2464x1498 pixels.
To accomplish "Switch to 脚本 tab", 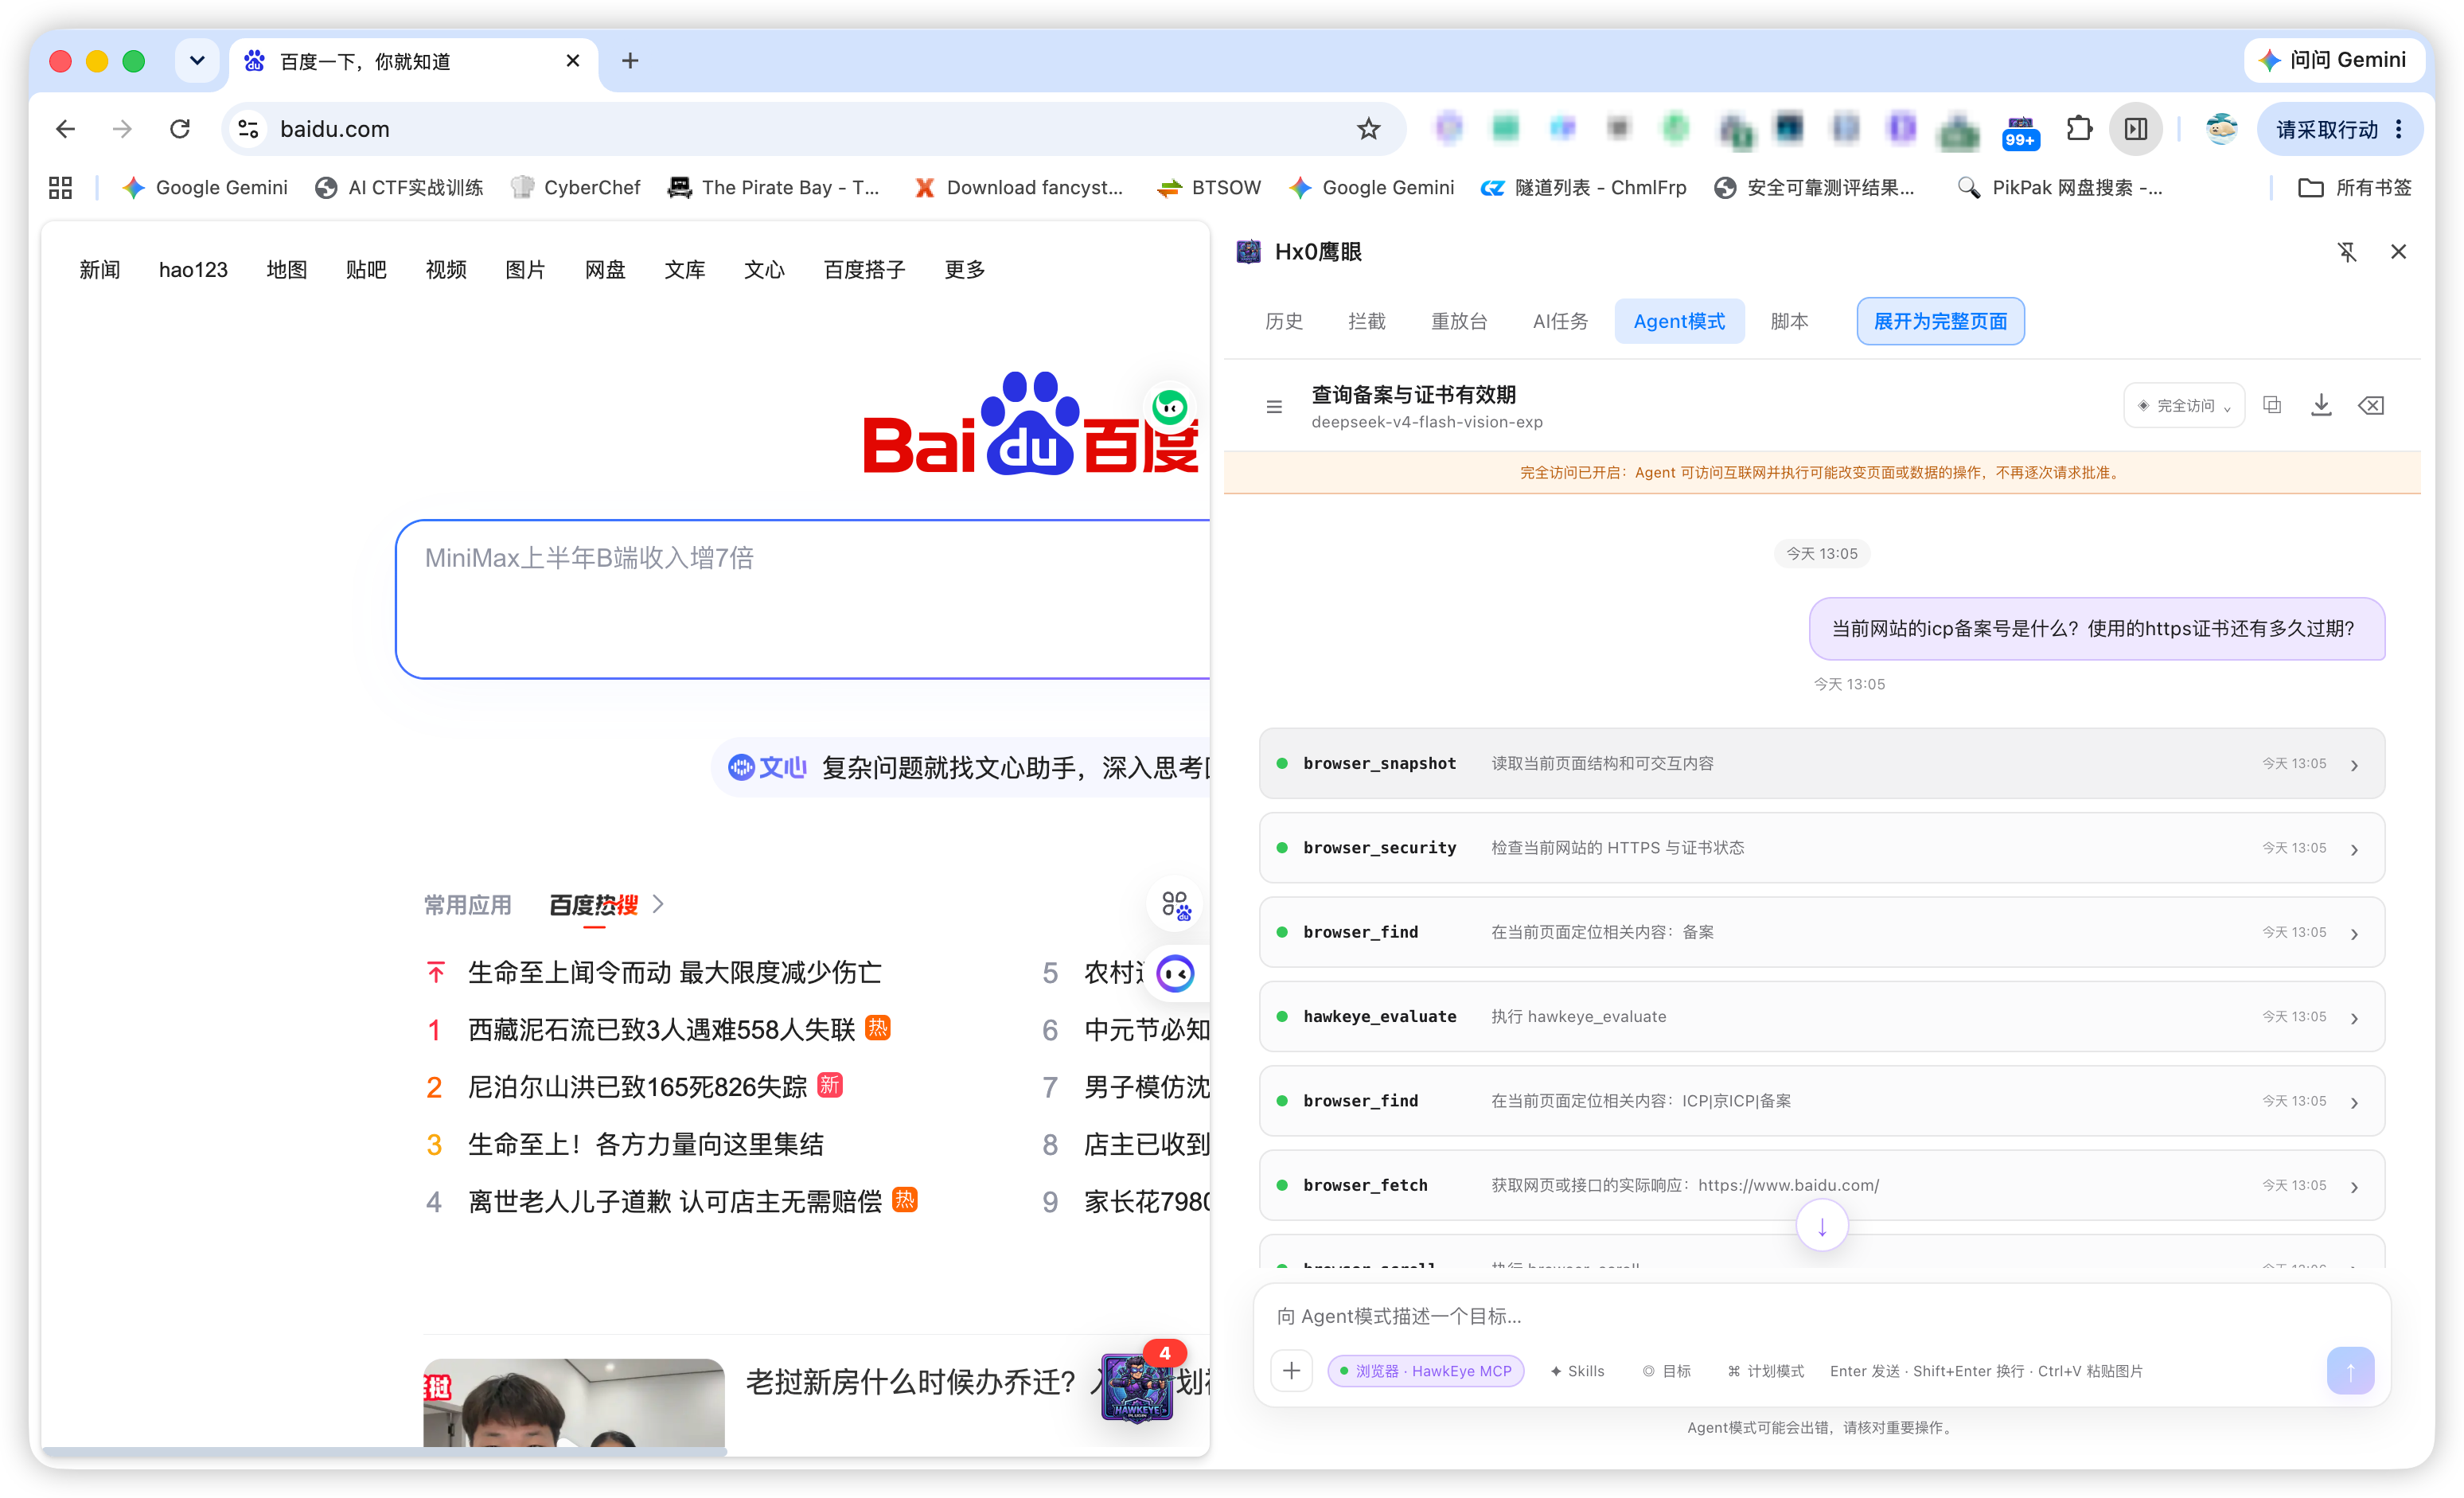I will (1789, 321).
